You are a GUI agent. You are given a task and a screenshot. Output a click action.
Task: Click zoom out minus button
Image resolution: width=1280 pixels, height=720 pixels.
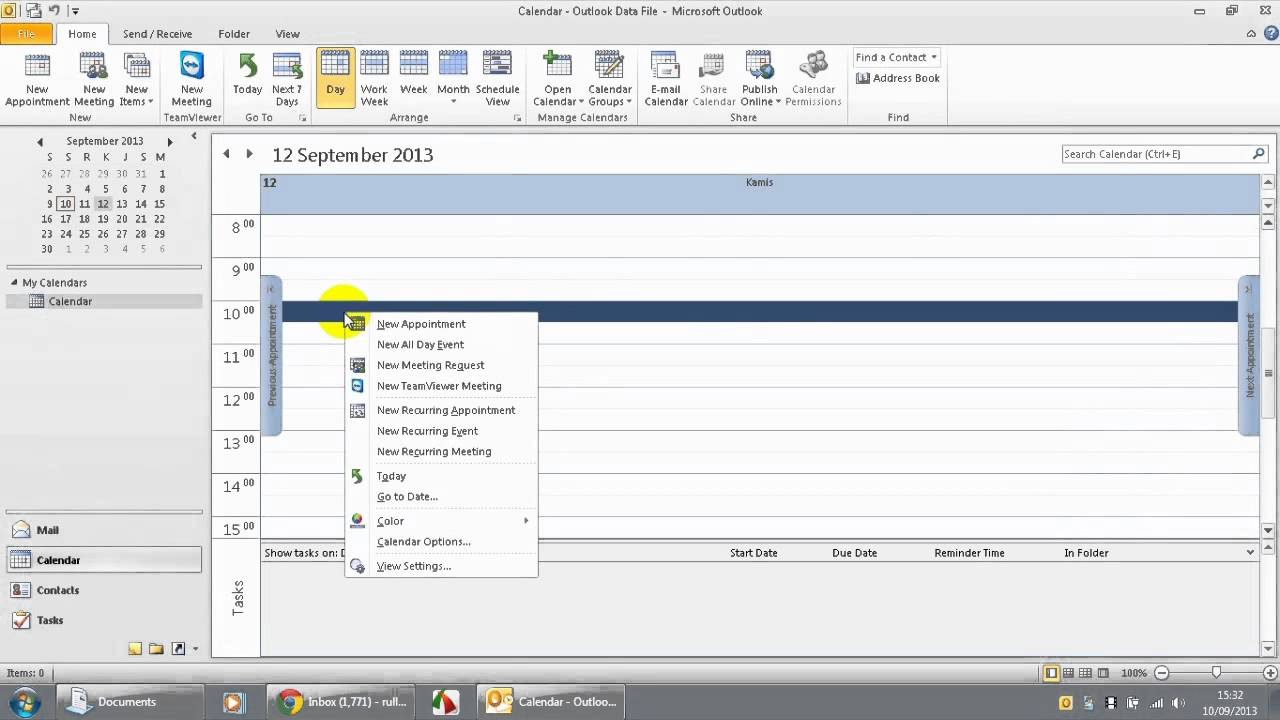pyautogui.click(x=1160, y=673)
